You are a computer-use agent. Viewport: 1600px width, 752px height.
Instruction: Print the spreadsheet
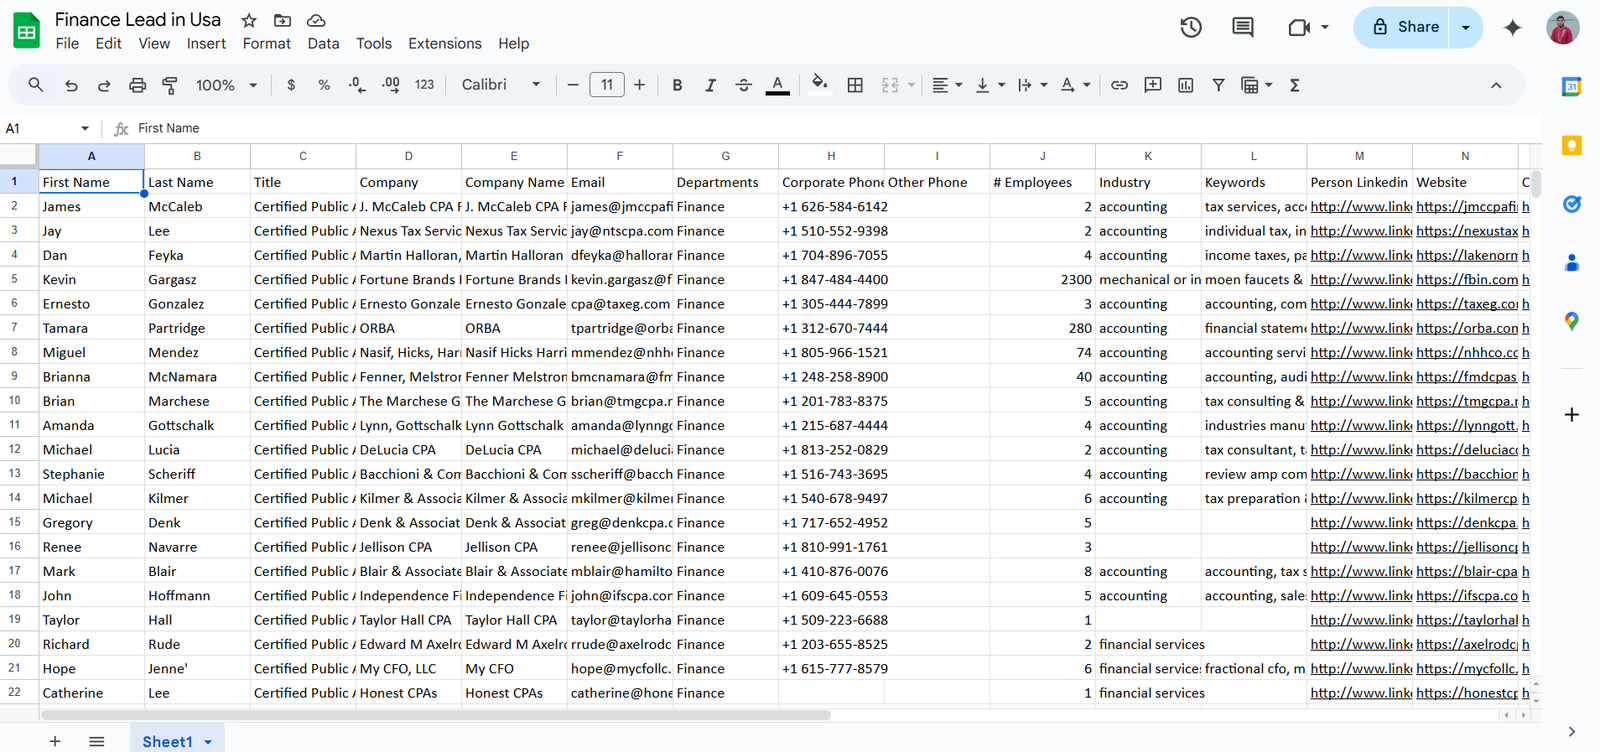pyautogui.click(x=138, y=85)
